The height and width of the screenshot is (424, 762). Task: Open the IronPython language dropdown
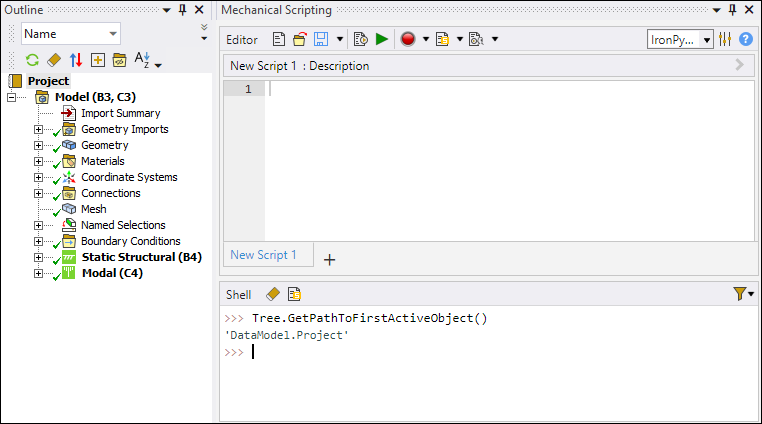(x=680, y=40)
